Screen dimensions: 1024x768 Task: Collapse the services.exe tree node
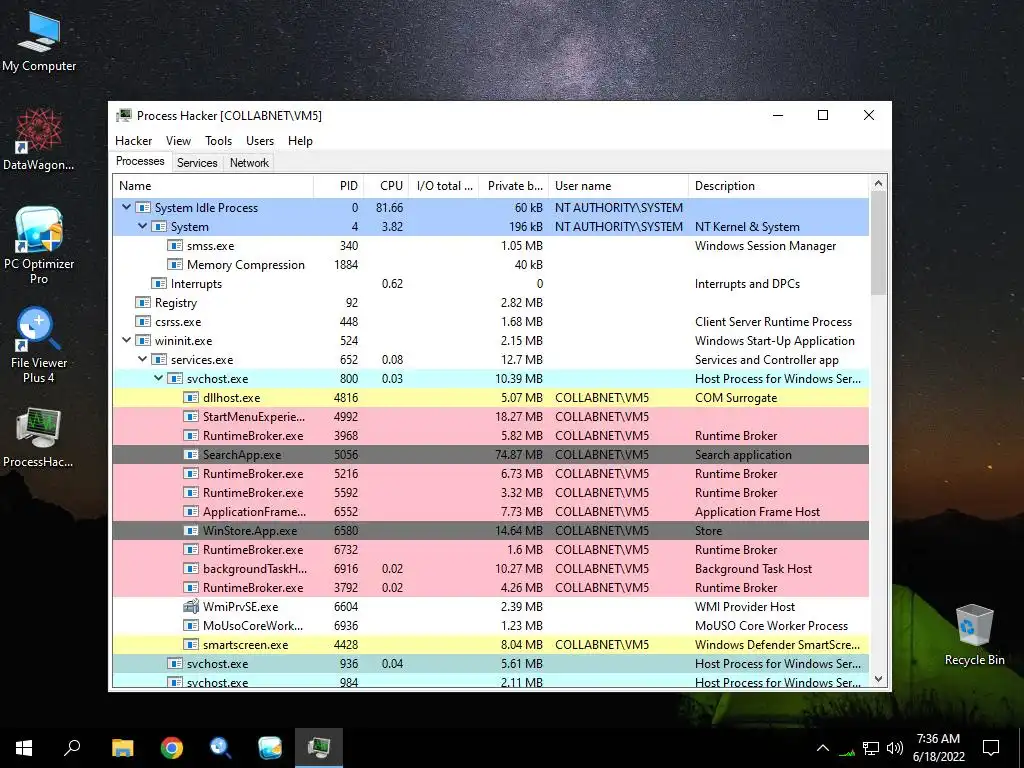[x=142, y=359]
